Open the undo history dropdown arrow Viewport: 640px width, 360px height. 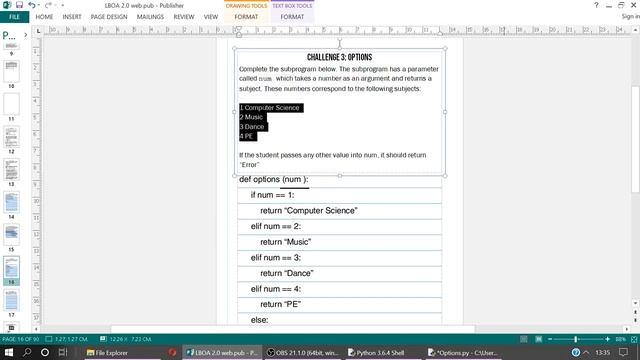click(38, 5)
